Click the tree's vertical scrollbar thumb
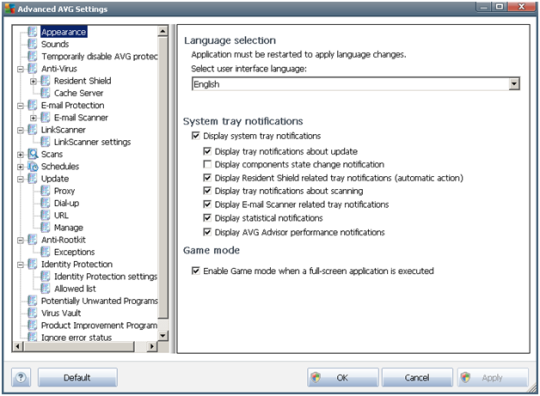Image resolution: width=540 pixels, height=396 pixels. tap(163, 178)
